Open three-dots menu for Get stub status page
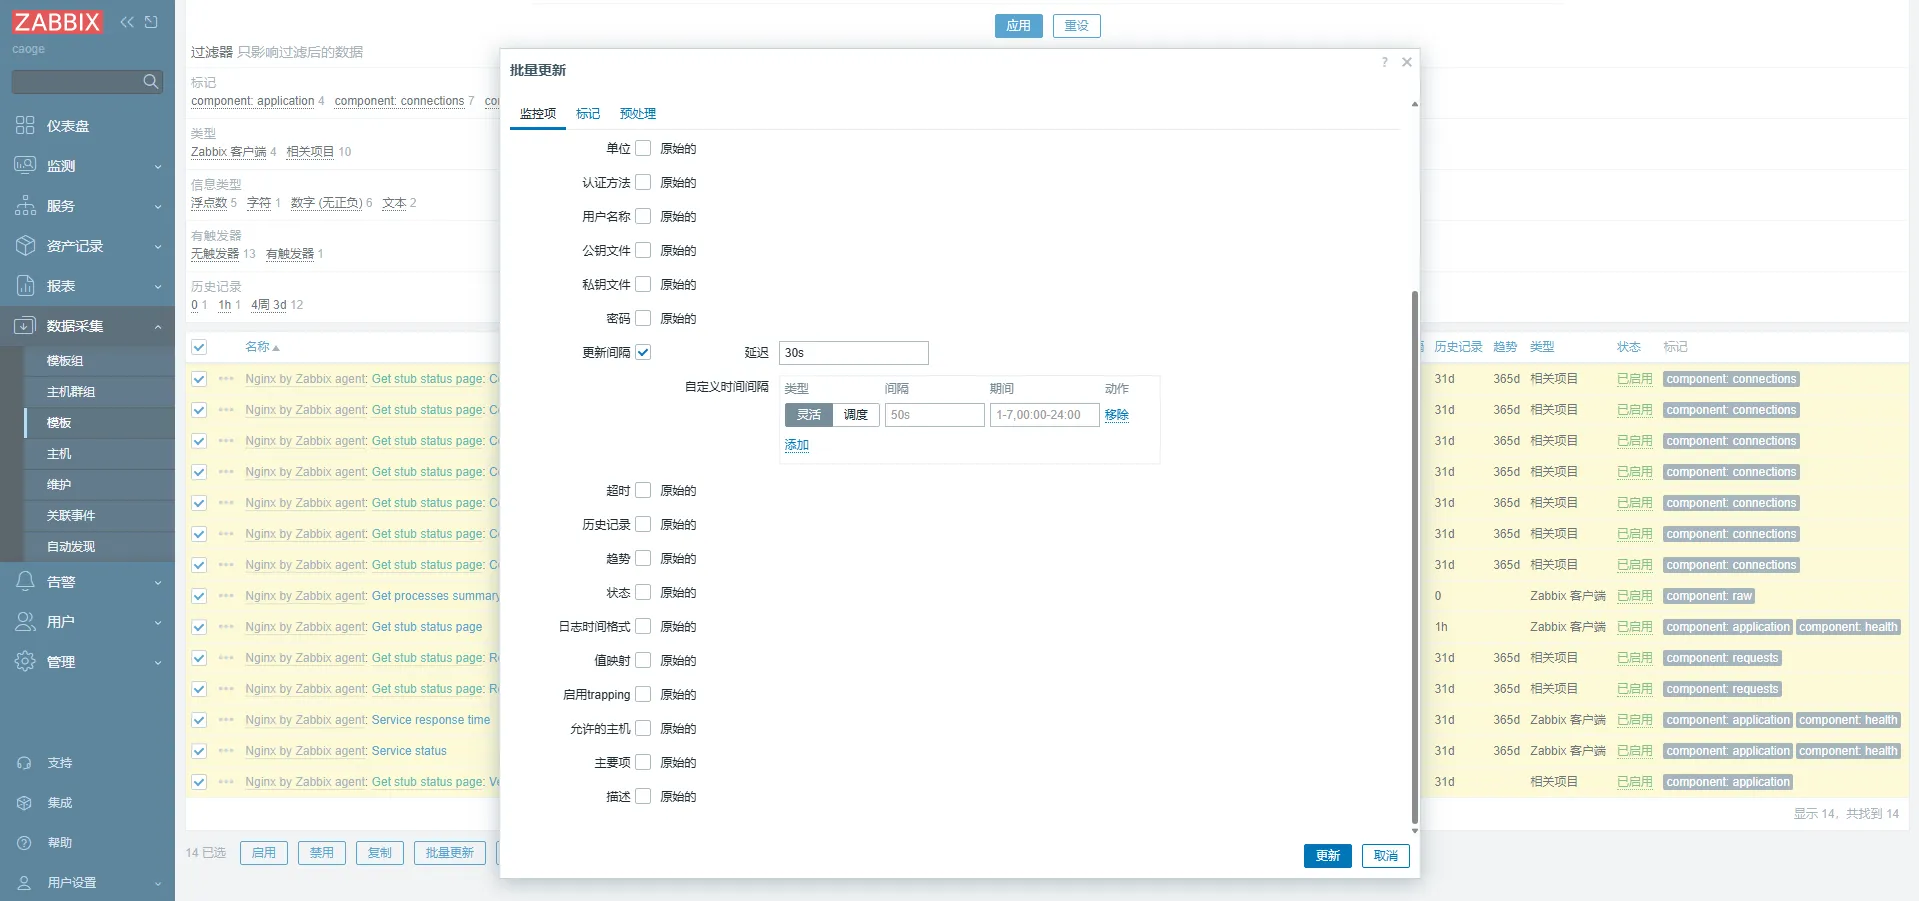1919x901 pixels. click(226, 627)
